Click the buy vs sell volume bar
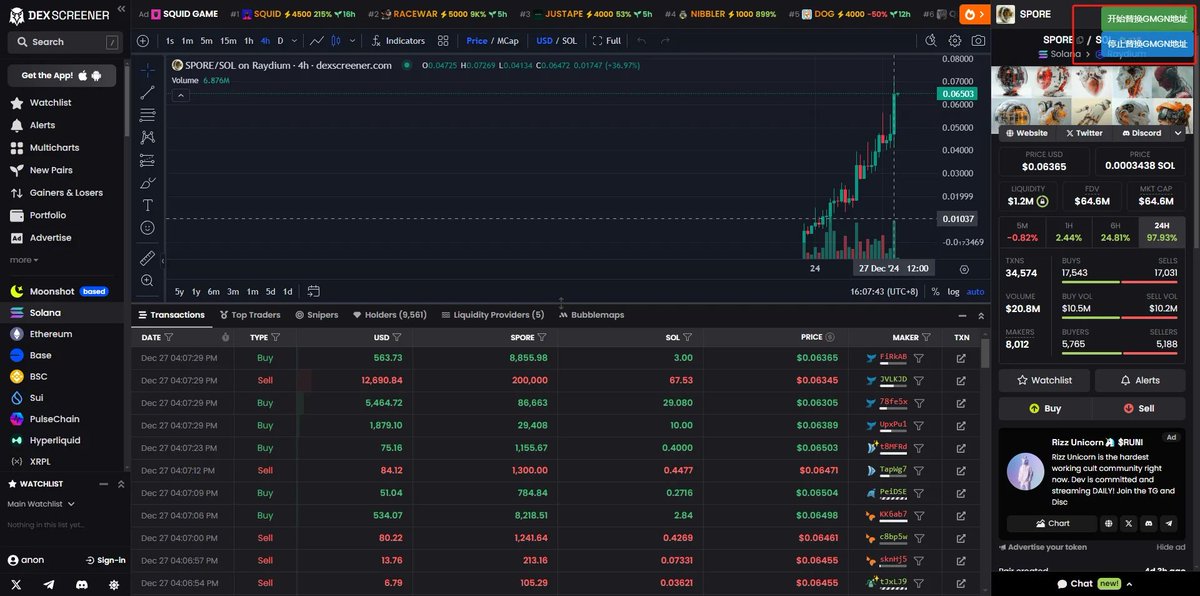Screen dimensions: 1200x596 click(1119, 317)
